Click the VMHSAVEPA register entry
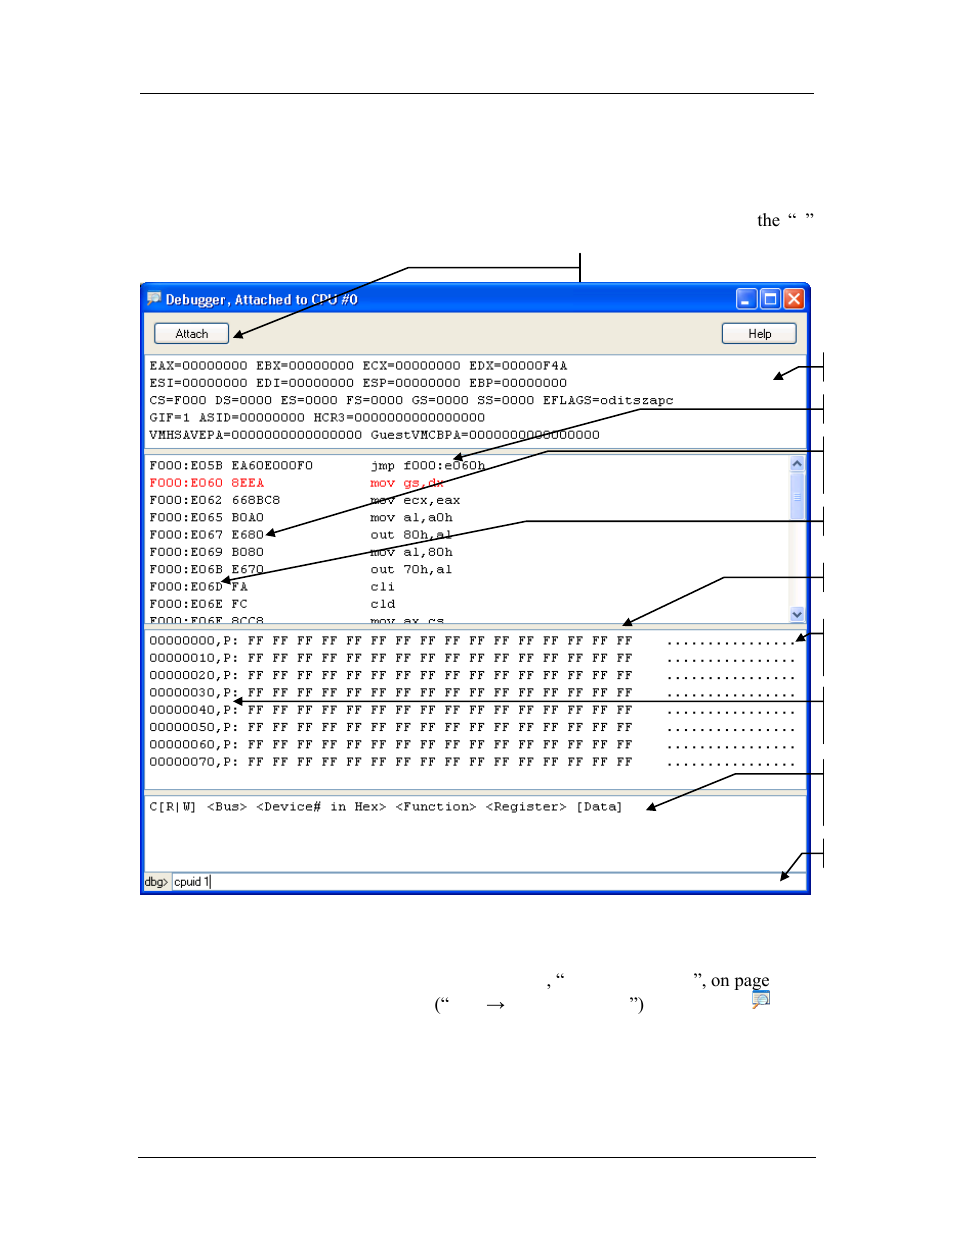This screenshot has width=954, height=1235. pyautogui.click(x=256, y=435)
